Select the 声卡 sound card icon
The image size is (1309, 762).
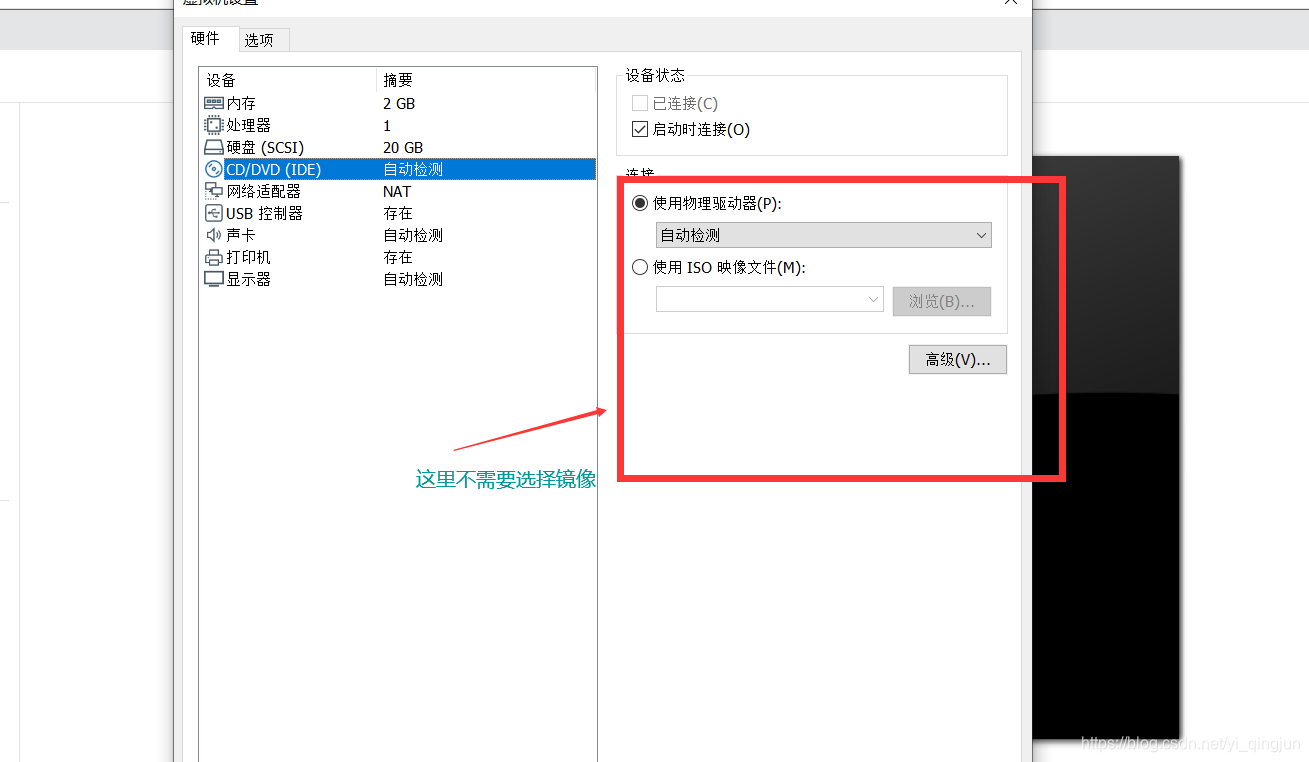(215, 235)
